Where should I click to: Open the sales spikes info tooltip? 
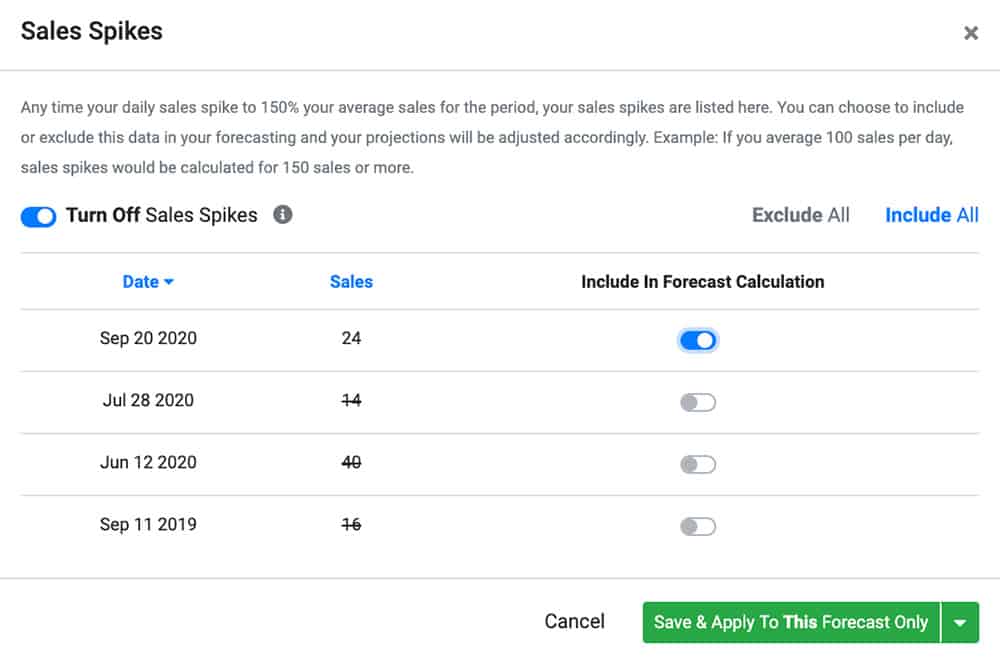pos(283,214)
